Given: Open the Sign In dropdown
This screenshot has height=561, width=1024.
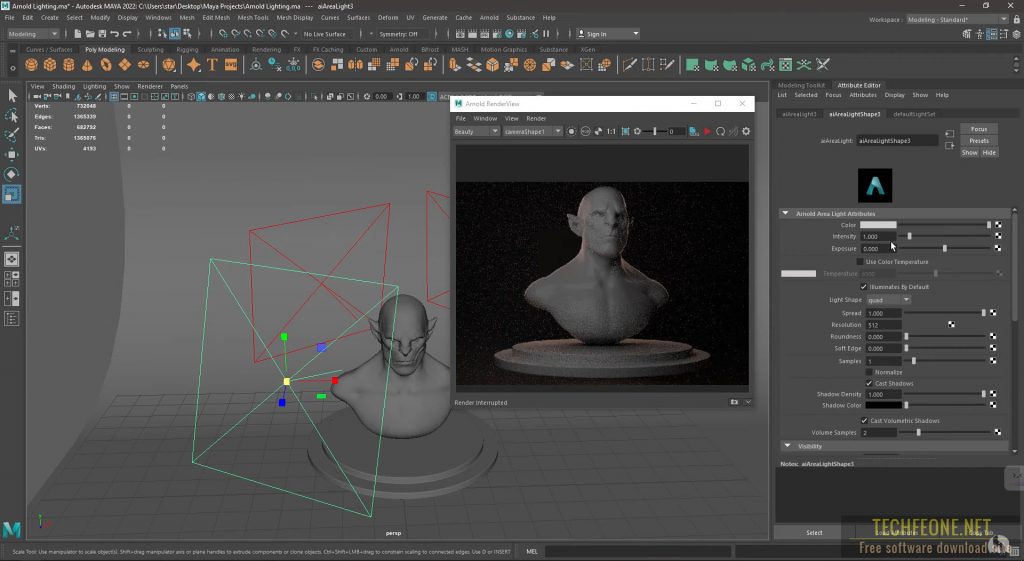Looking at the screenshot, I should pyautogui.click(x=608, y=33).
